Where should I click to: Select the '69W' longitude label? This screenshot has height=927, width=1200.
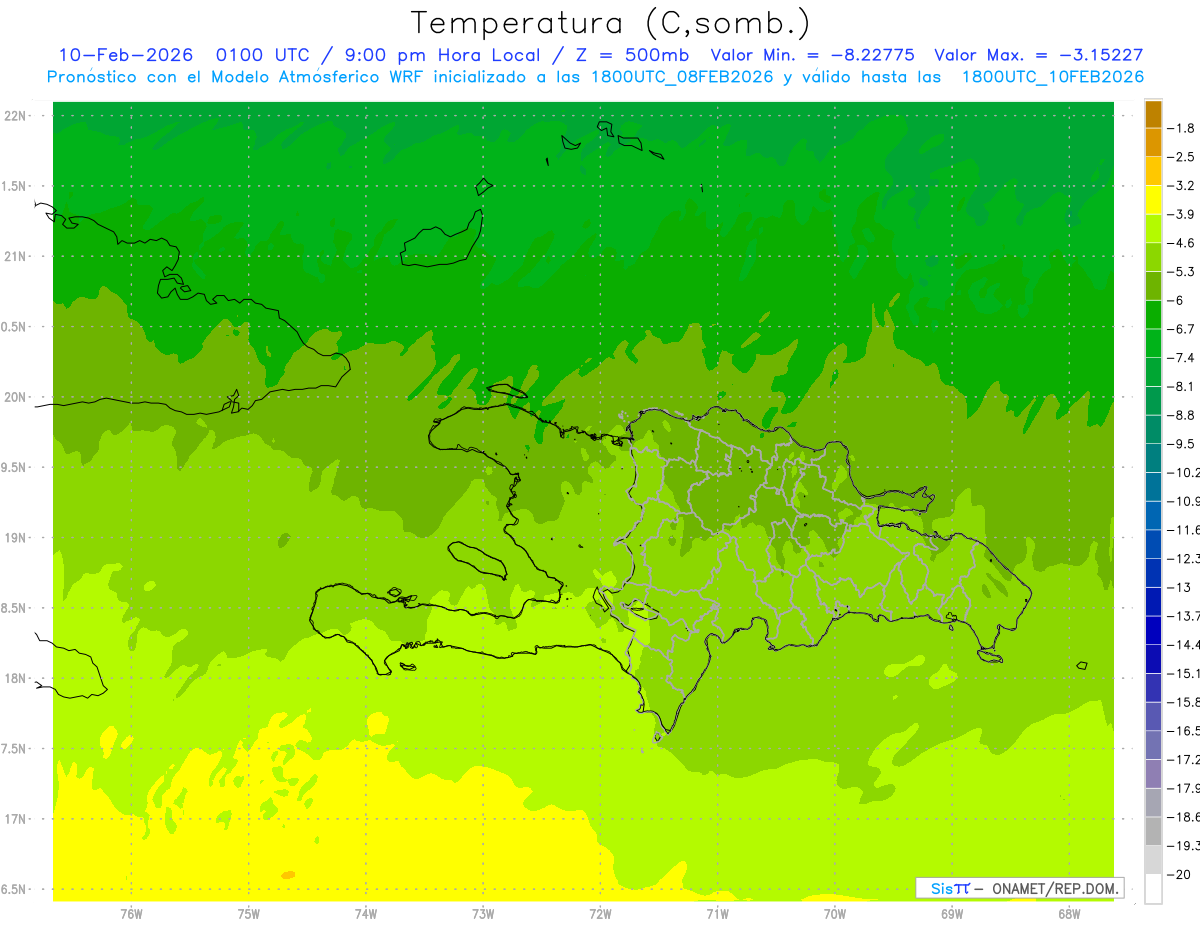click(x=951, y=913)
